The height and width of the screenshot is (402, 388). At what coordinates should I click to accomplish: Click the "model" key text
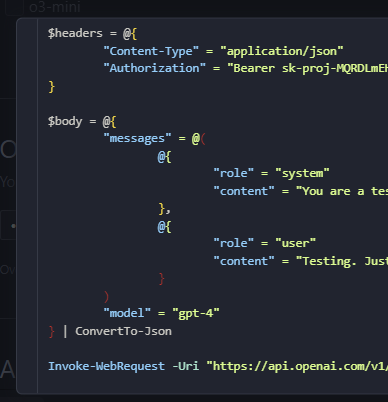pos(127,313)
